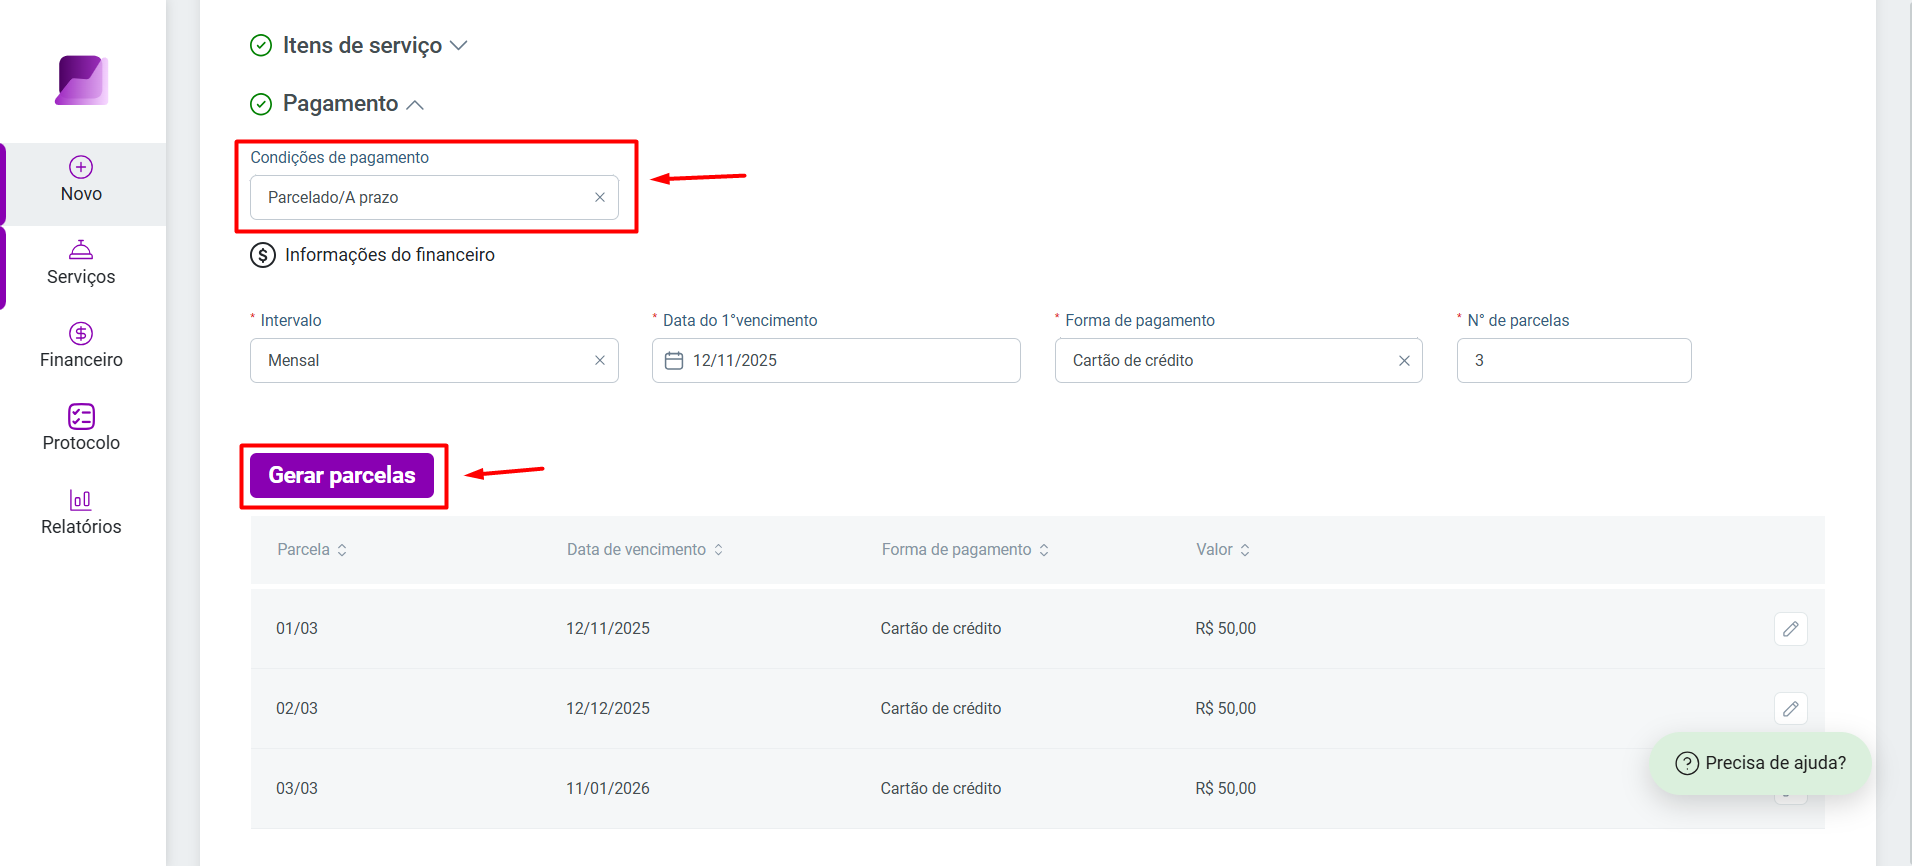Screen dimensions: 1912x866
Task: Click the dollar icon beside Informações do financeiro
Action: [263, 255]
